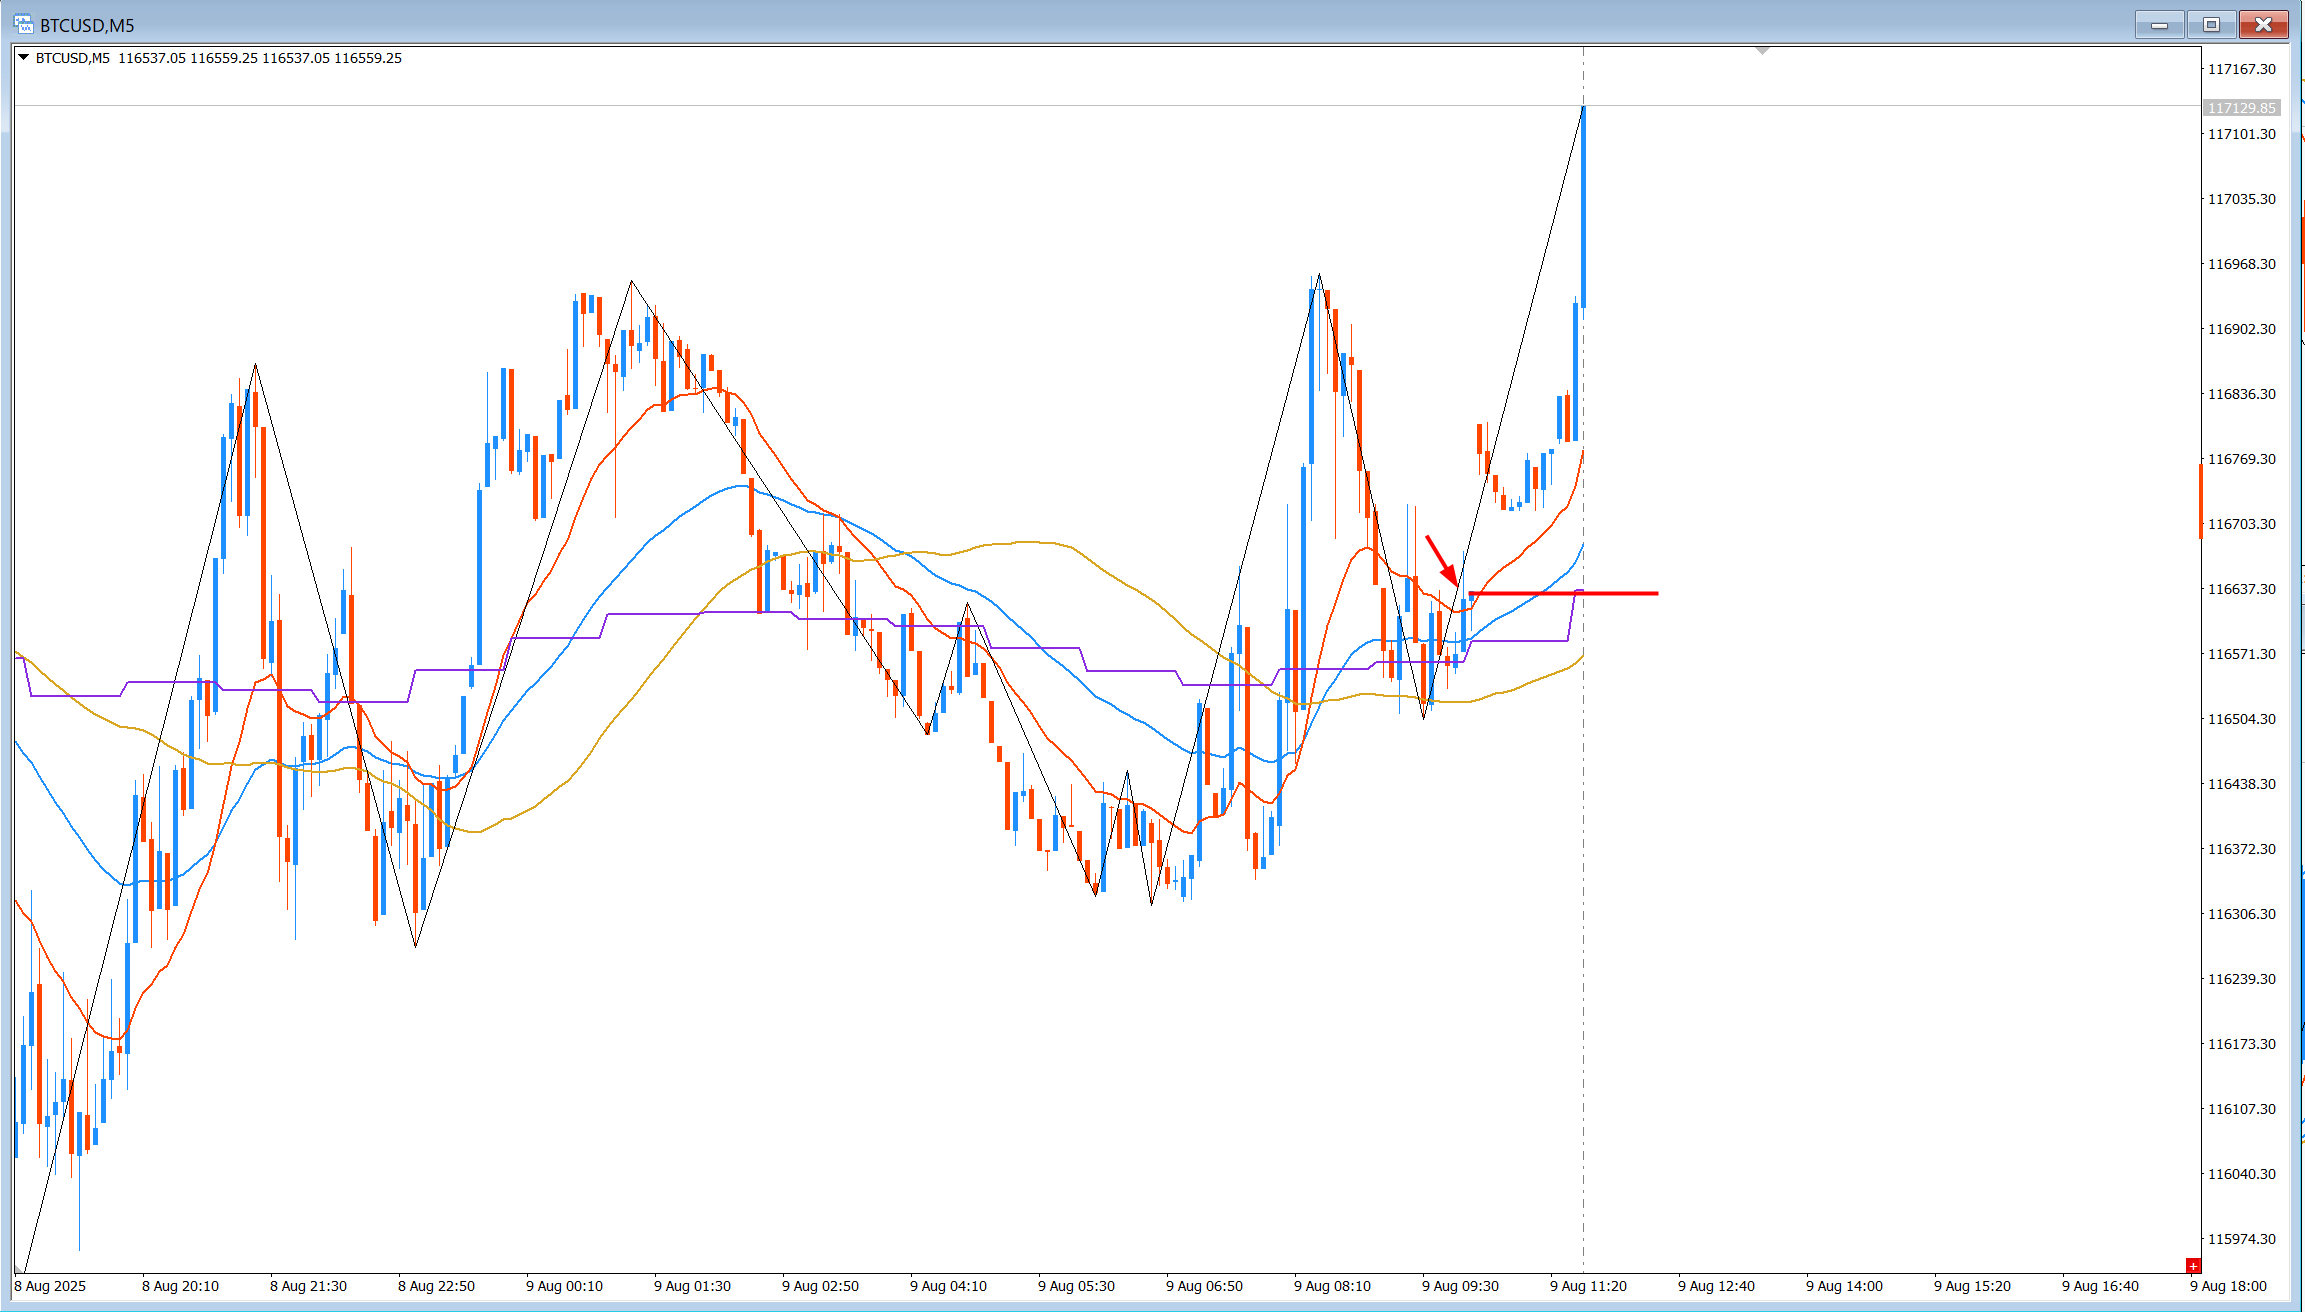This screenshot has width=2305, height=1312.
Task: Expand the dropdown arrow beside BTCUSD,M5 label
Action: point(24,58)
